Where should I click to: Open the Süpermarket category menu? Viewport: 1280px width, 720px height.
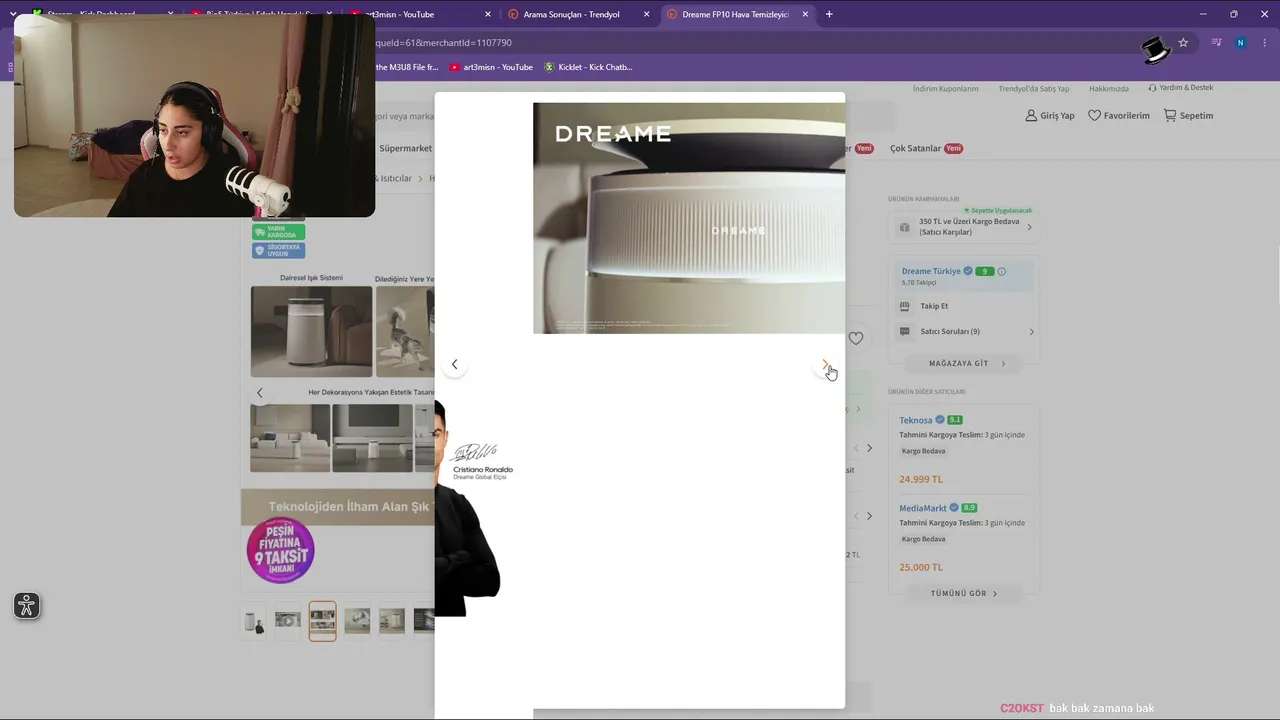(x=405, y=148)
